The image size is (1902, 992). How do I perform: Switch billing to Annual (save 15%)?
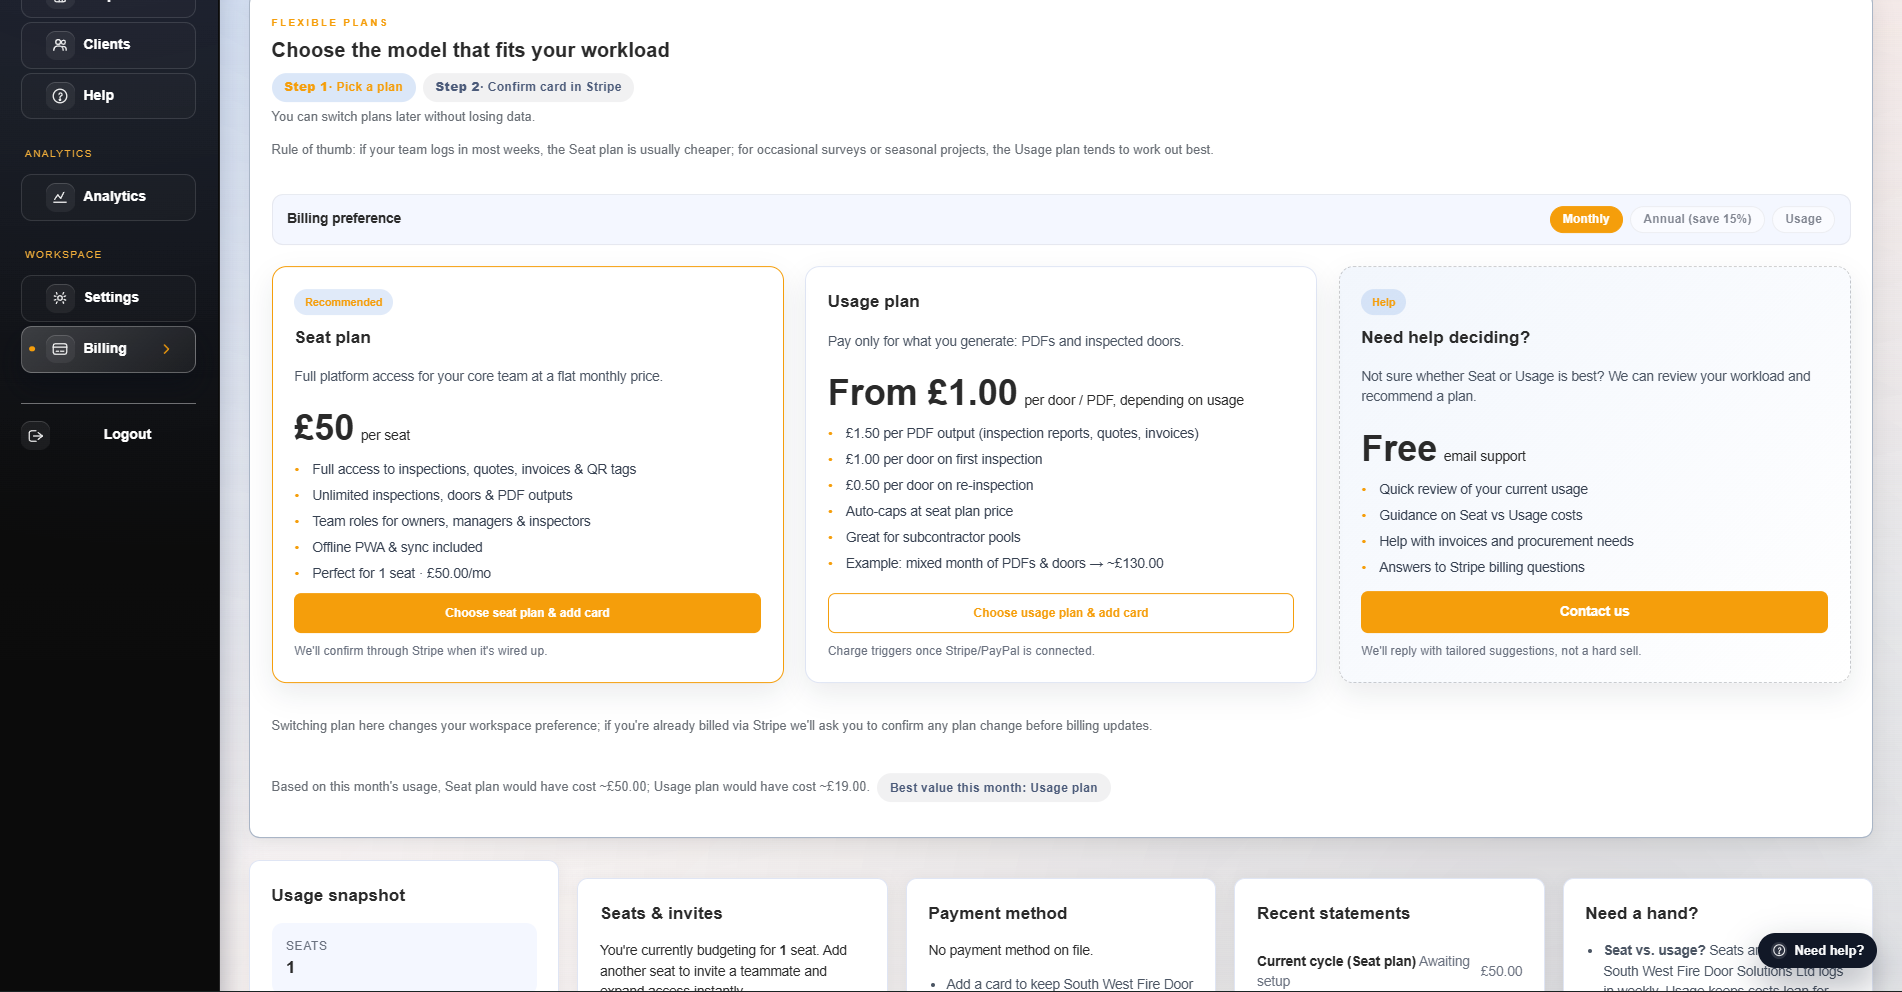[1696, 219]
